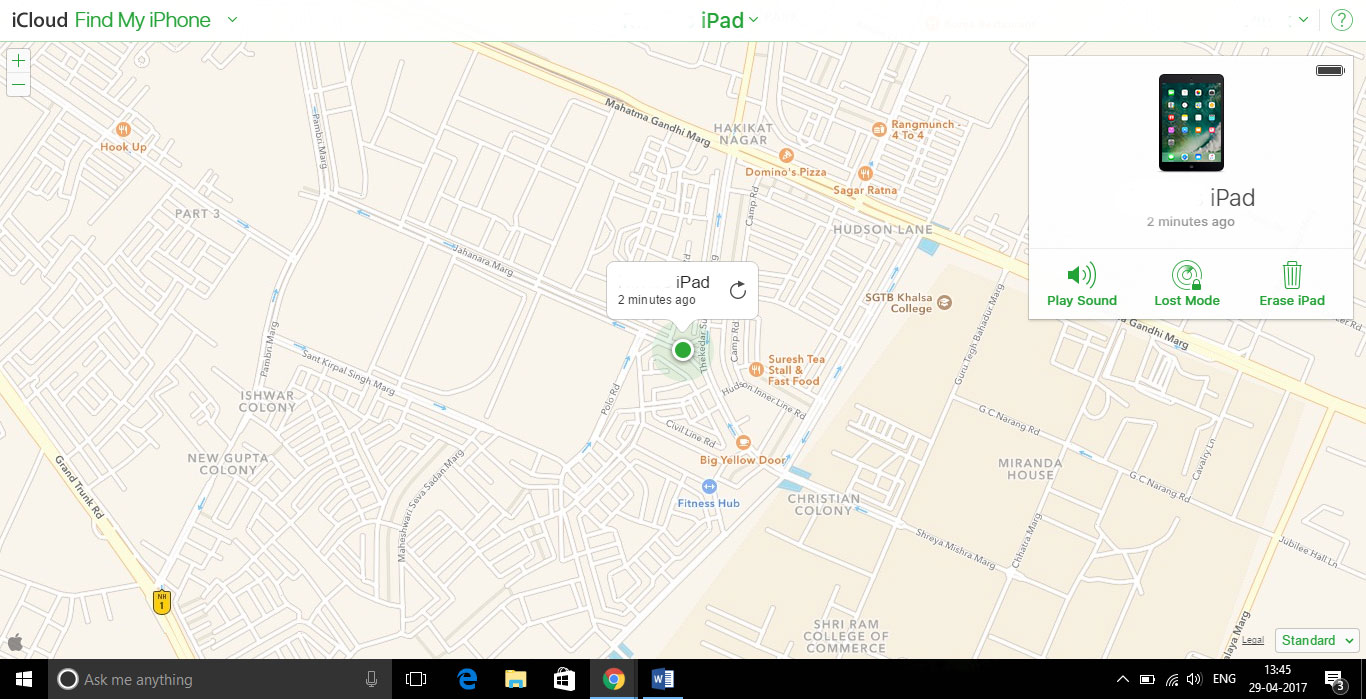This screenshot has height=699, width=1366.
Task: Open the Standard map type dropdown
Action: 1317,640
